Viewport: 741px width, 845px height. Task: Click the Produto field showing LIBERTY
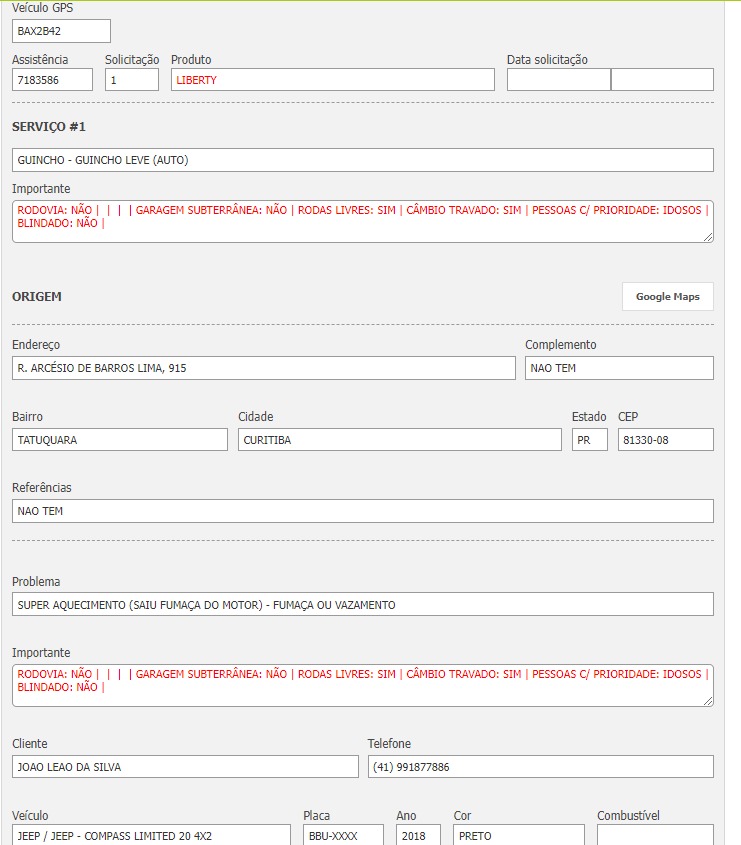coord(332,80)
